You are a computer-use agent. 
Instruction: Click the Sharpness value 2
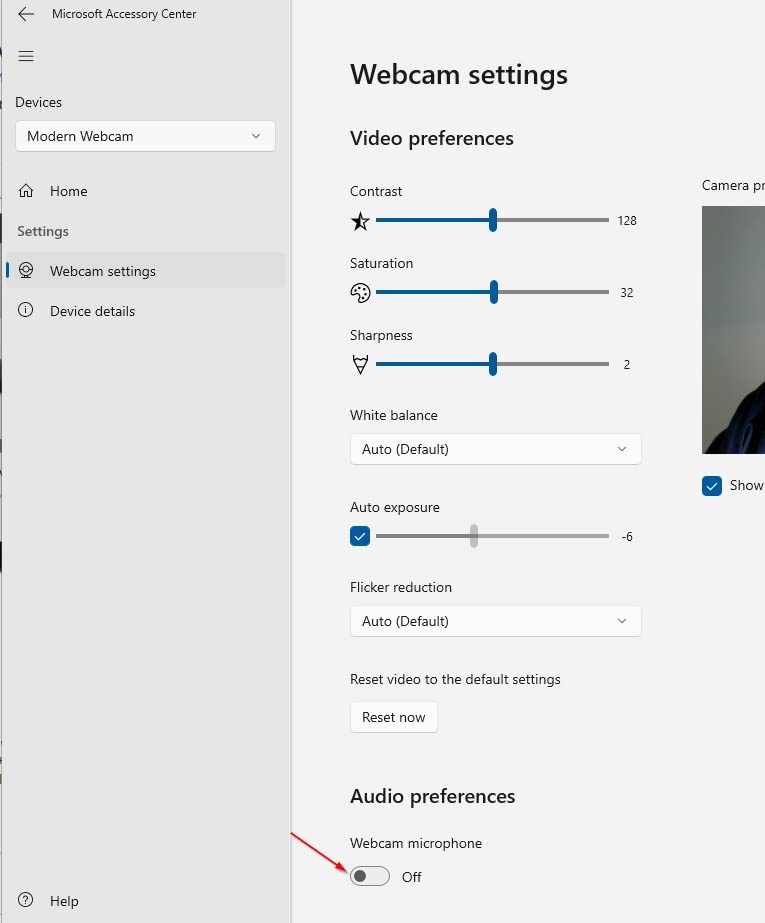(x=627, y=364)
